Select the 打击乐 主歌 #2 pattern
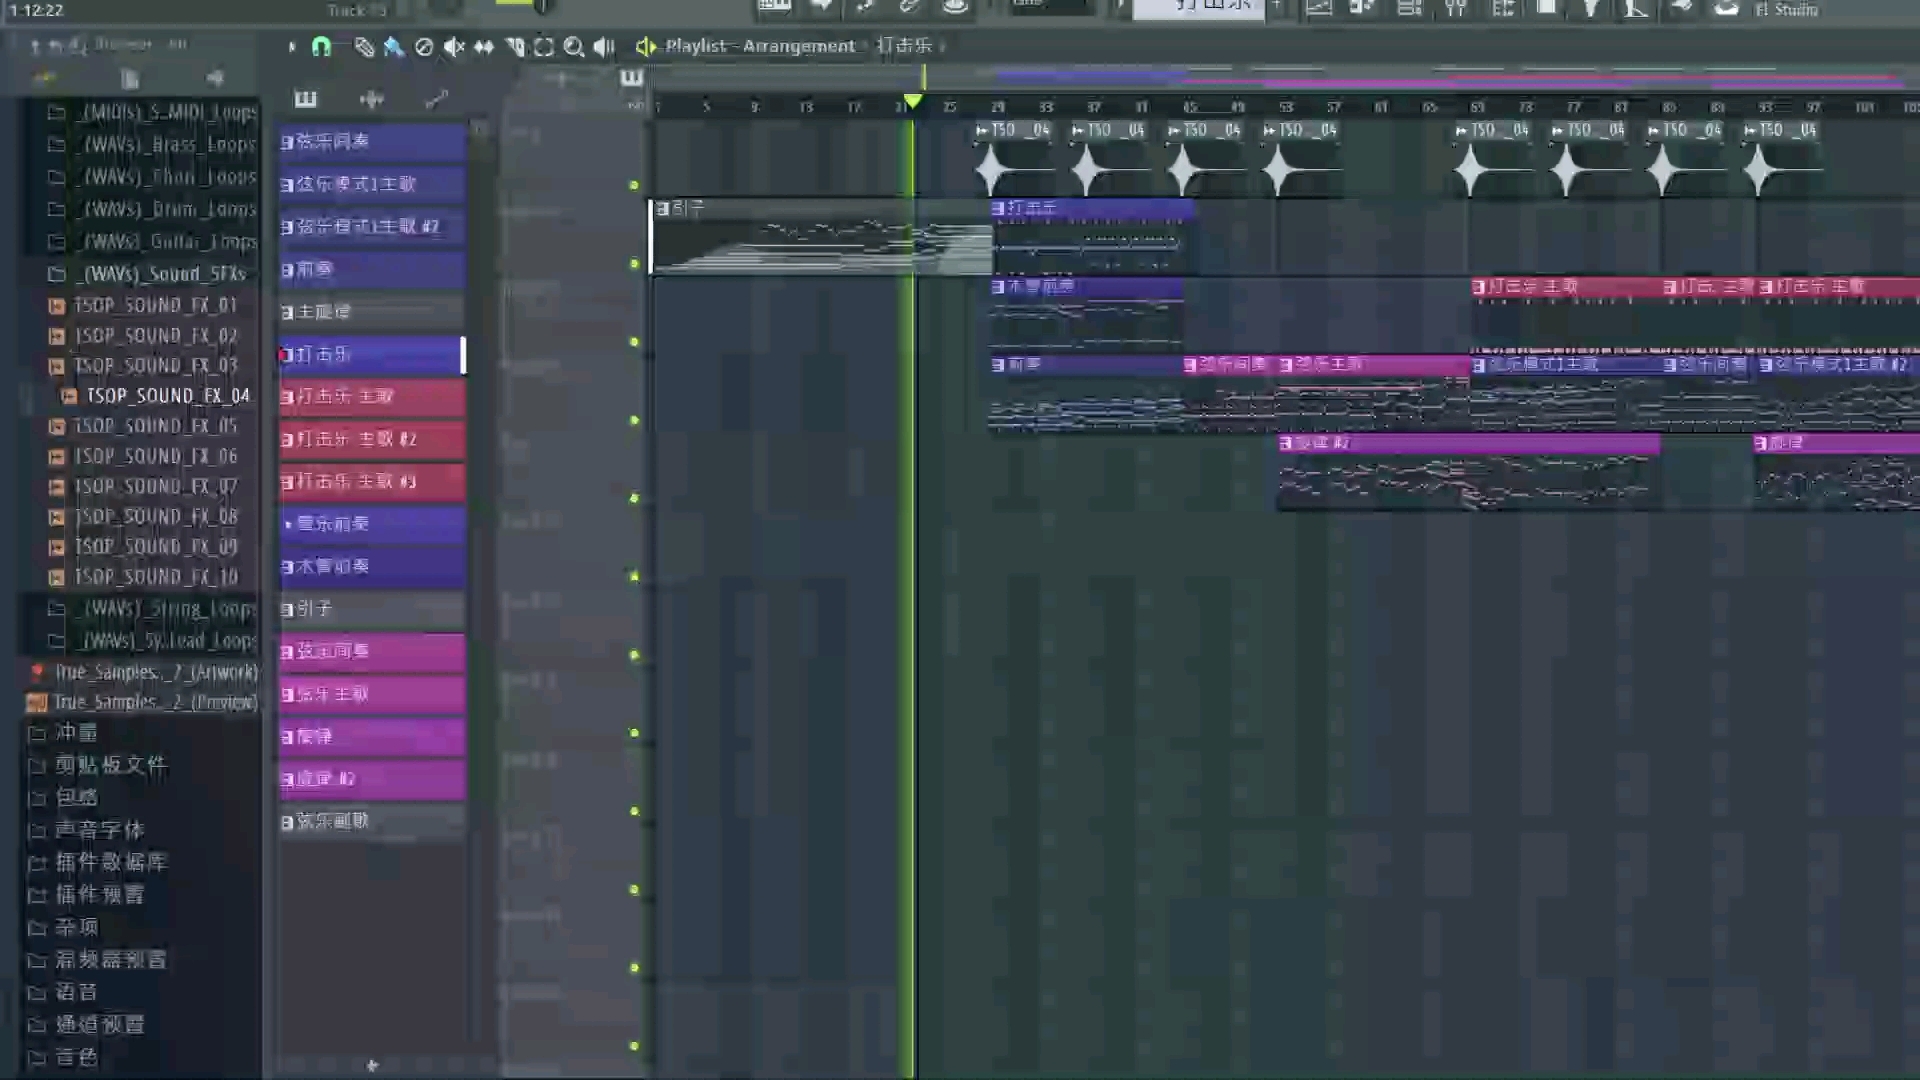The width and height of the screenshot is (1920, 1080). pos(371,439)
